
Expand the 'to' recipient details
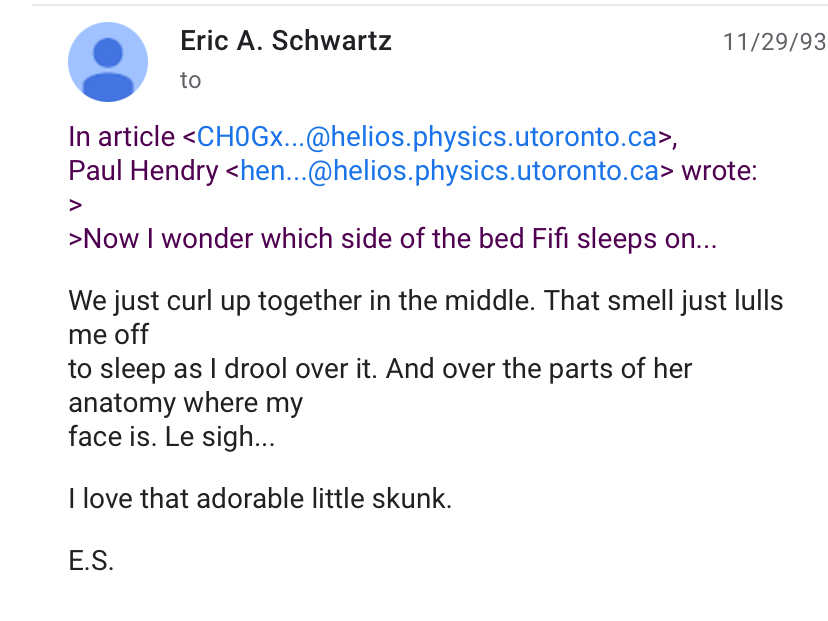point(190,81)
